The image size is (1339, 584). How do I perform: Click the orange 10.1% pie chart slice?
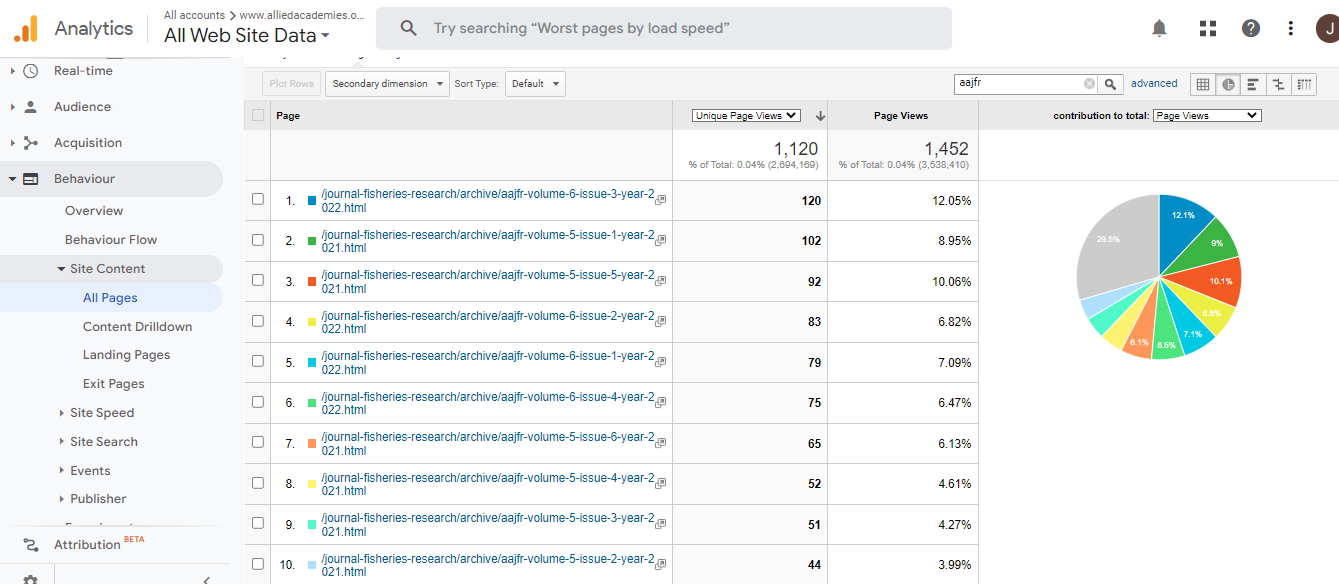pyautogui.click(x=1220, y=279)
